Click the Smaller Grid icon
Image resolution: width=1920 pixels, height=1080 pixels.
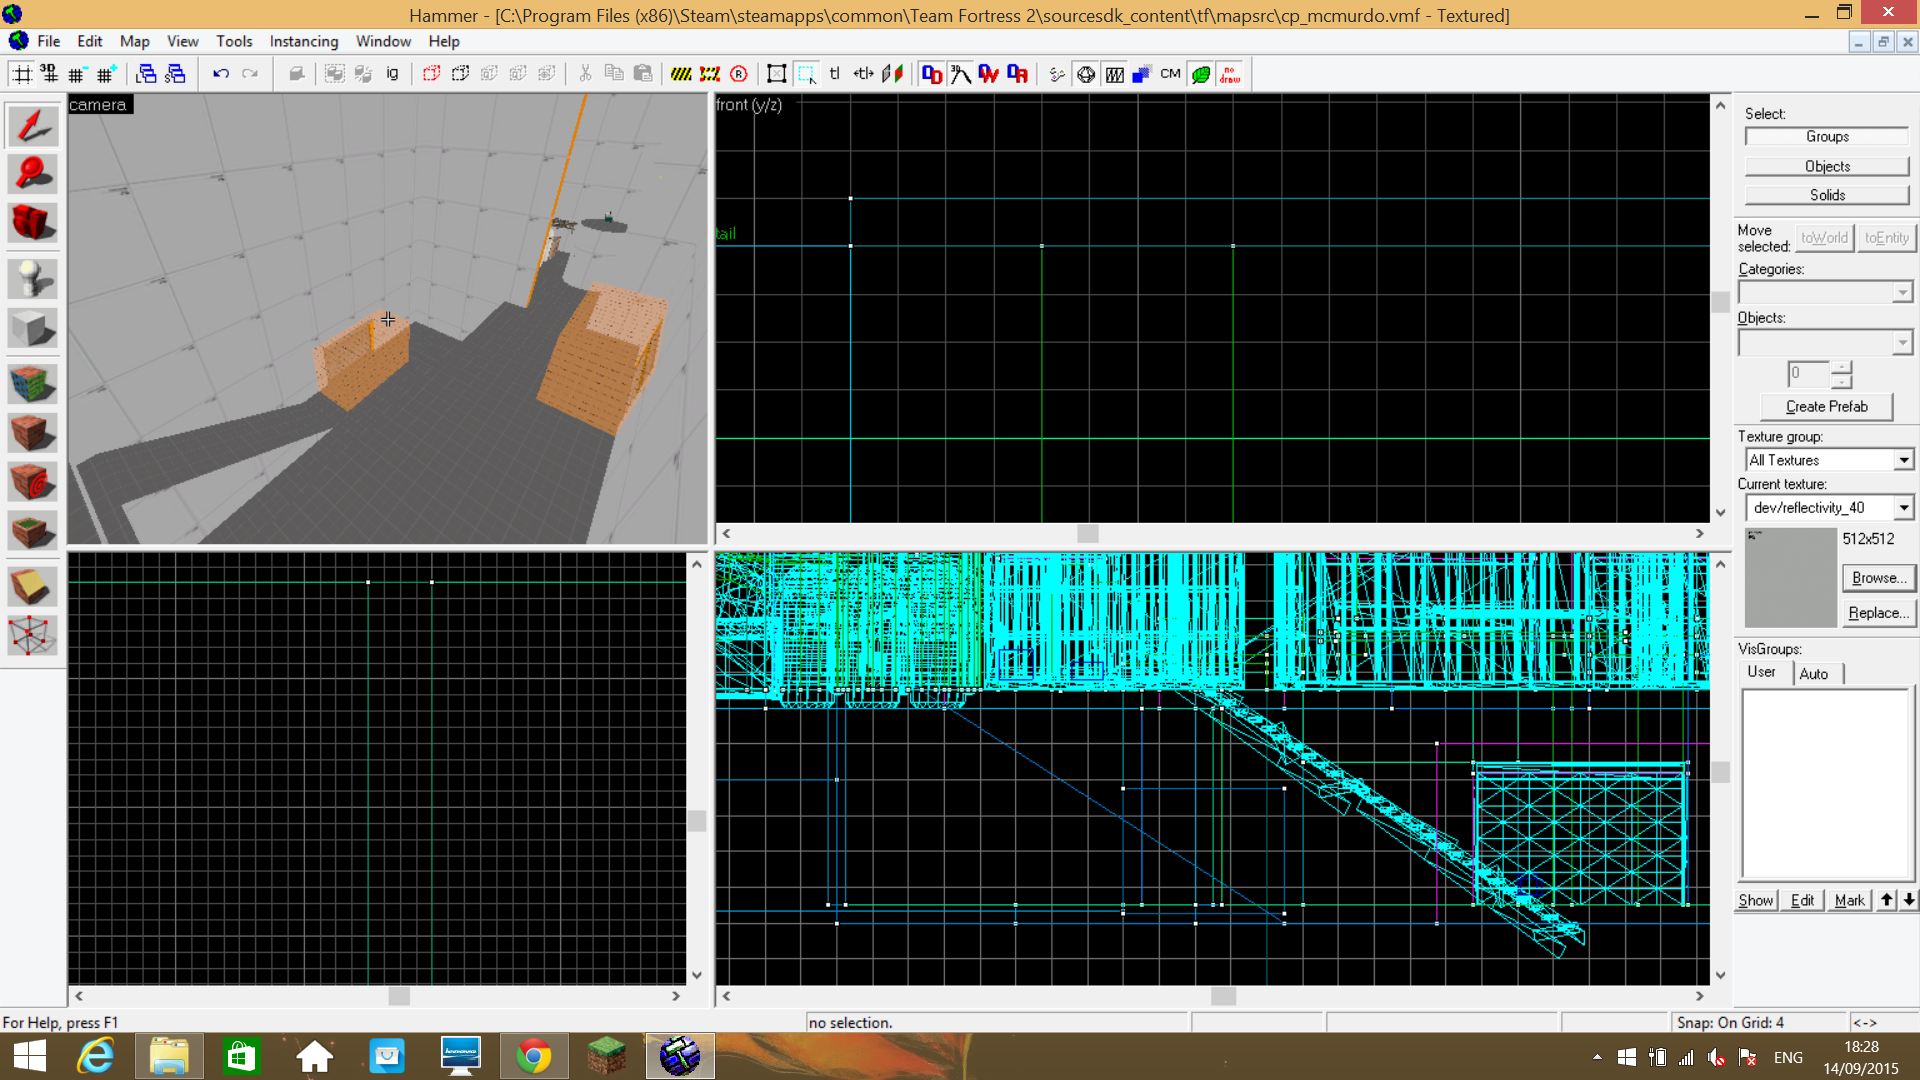(x=77, y=74)
